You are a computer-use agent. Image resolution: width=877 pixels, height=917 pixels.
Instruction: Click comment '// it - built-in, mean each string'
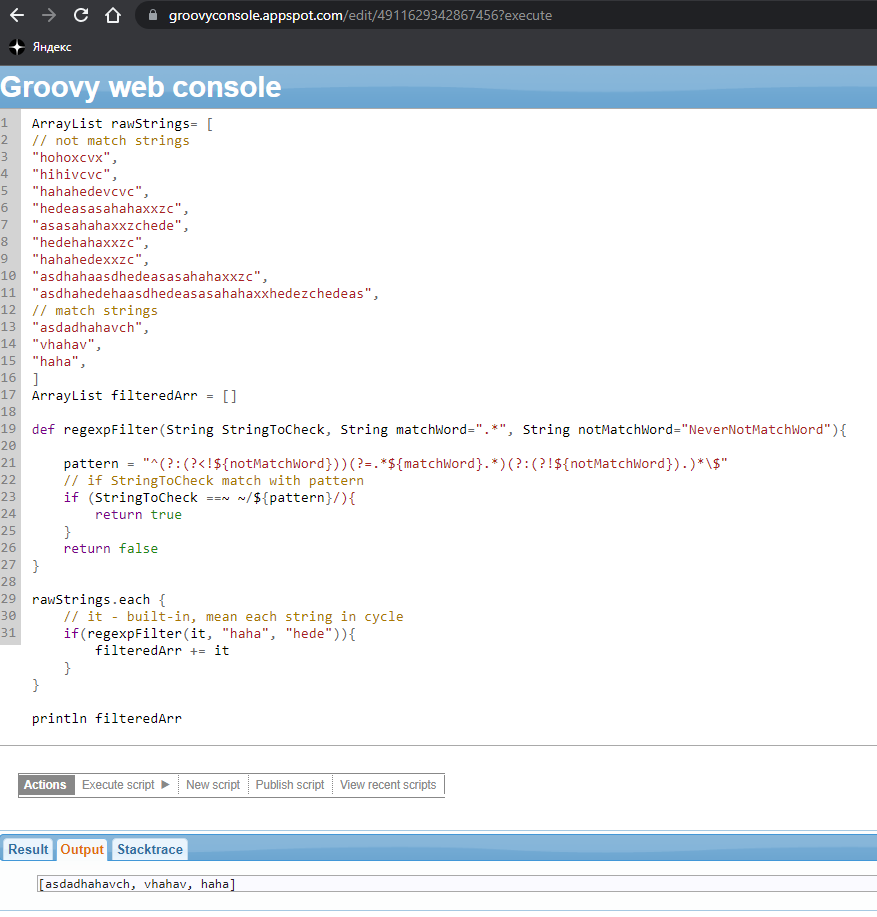[234, 616]
